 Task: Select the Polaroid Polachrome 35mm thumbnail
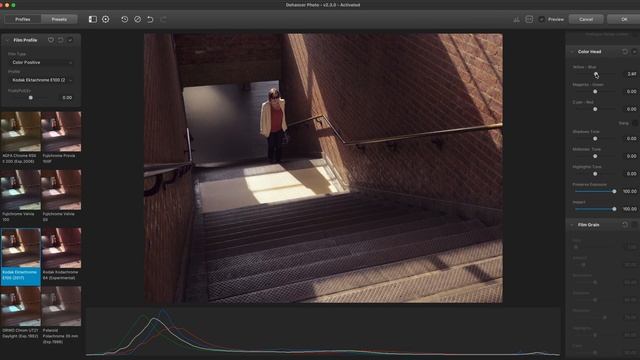pyautogui.click(x=61, y=306)
